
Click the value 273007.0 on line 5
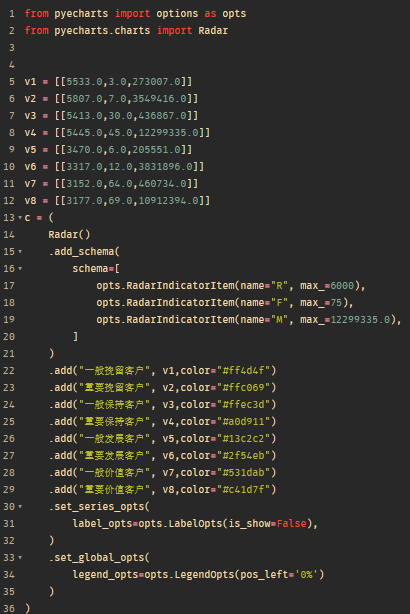pos(156,81)
